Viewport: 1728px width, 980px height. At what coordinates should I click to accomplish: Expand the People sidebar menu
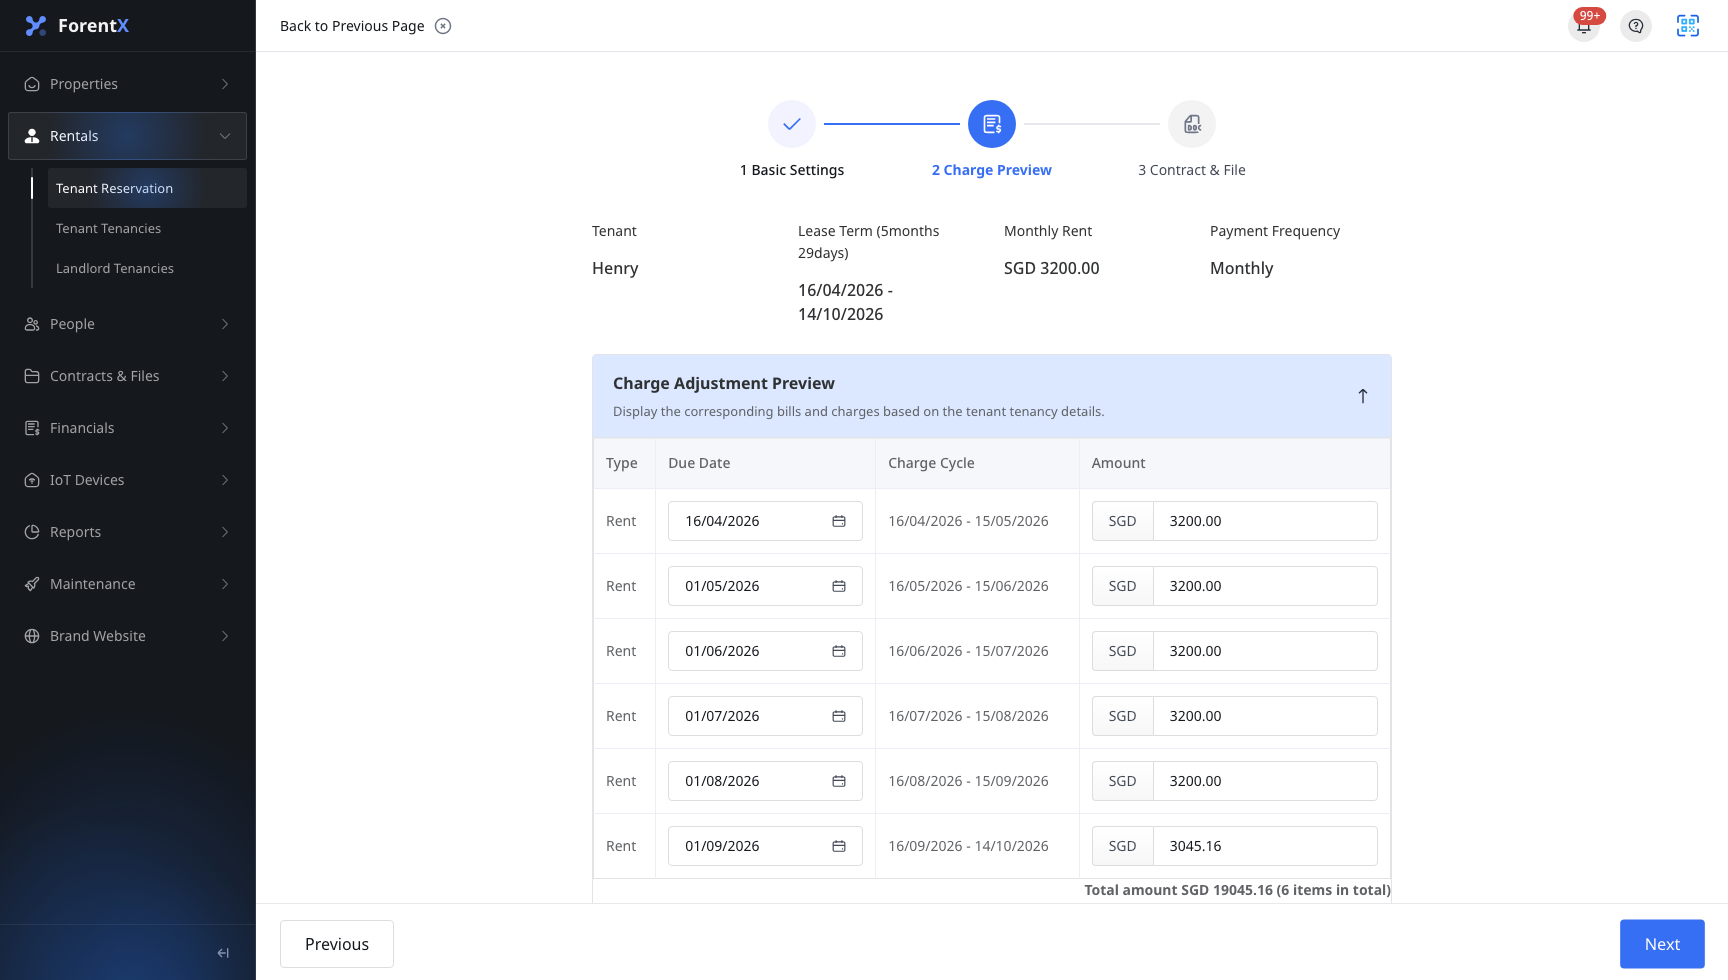127,324
